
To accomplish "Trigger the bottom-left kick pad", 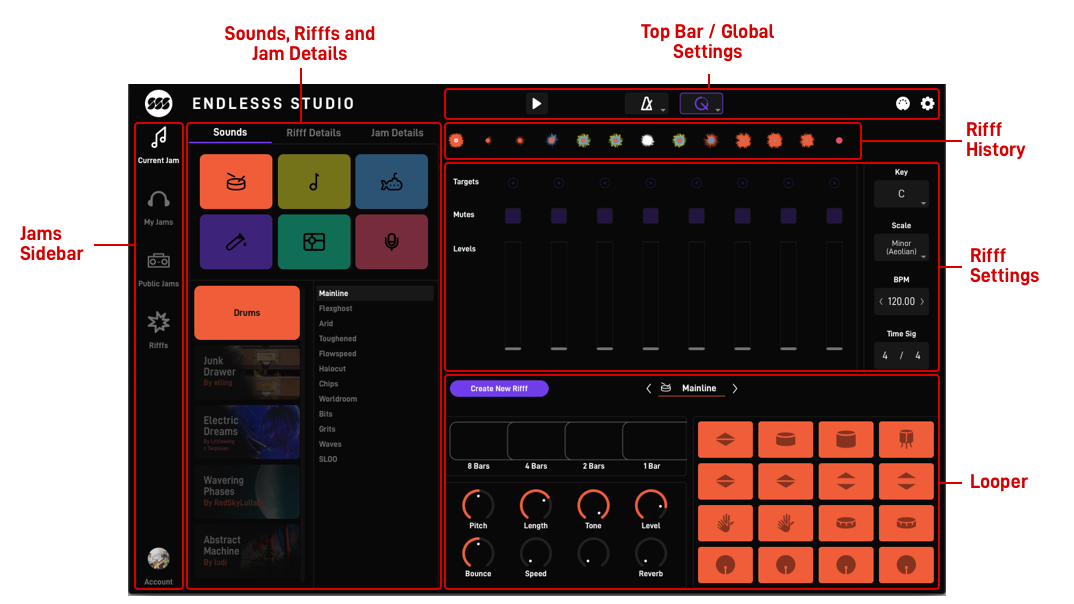I will tap(725, 565).
